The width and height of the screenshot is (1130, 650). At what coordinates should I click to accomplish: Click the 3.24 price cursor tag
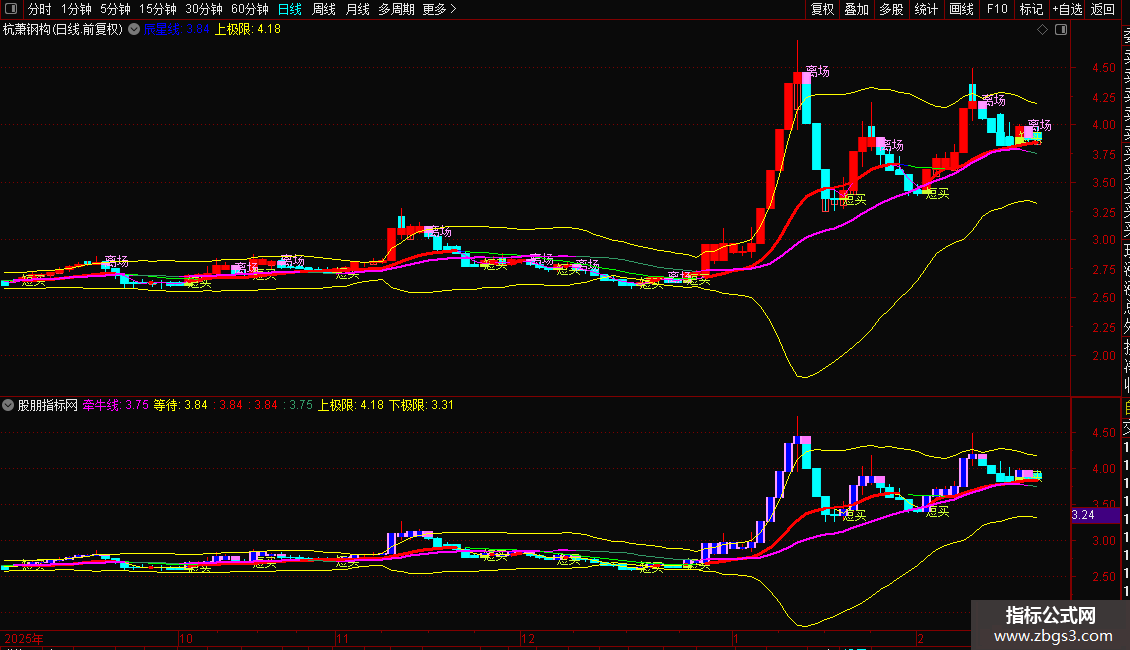pos(1095,515)
